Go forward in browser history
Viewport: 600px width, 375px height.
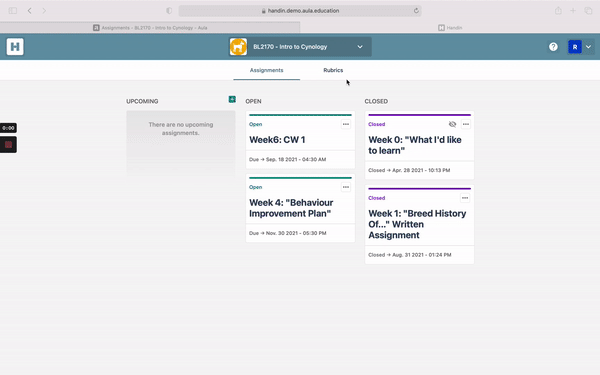44,11
